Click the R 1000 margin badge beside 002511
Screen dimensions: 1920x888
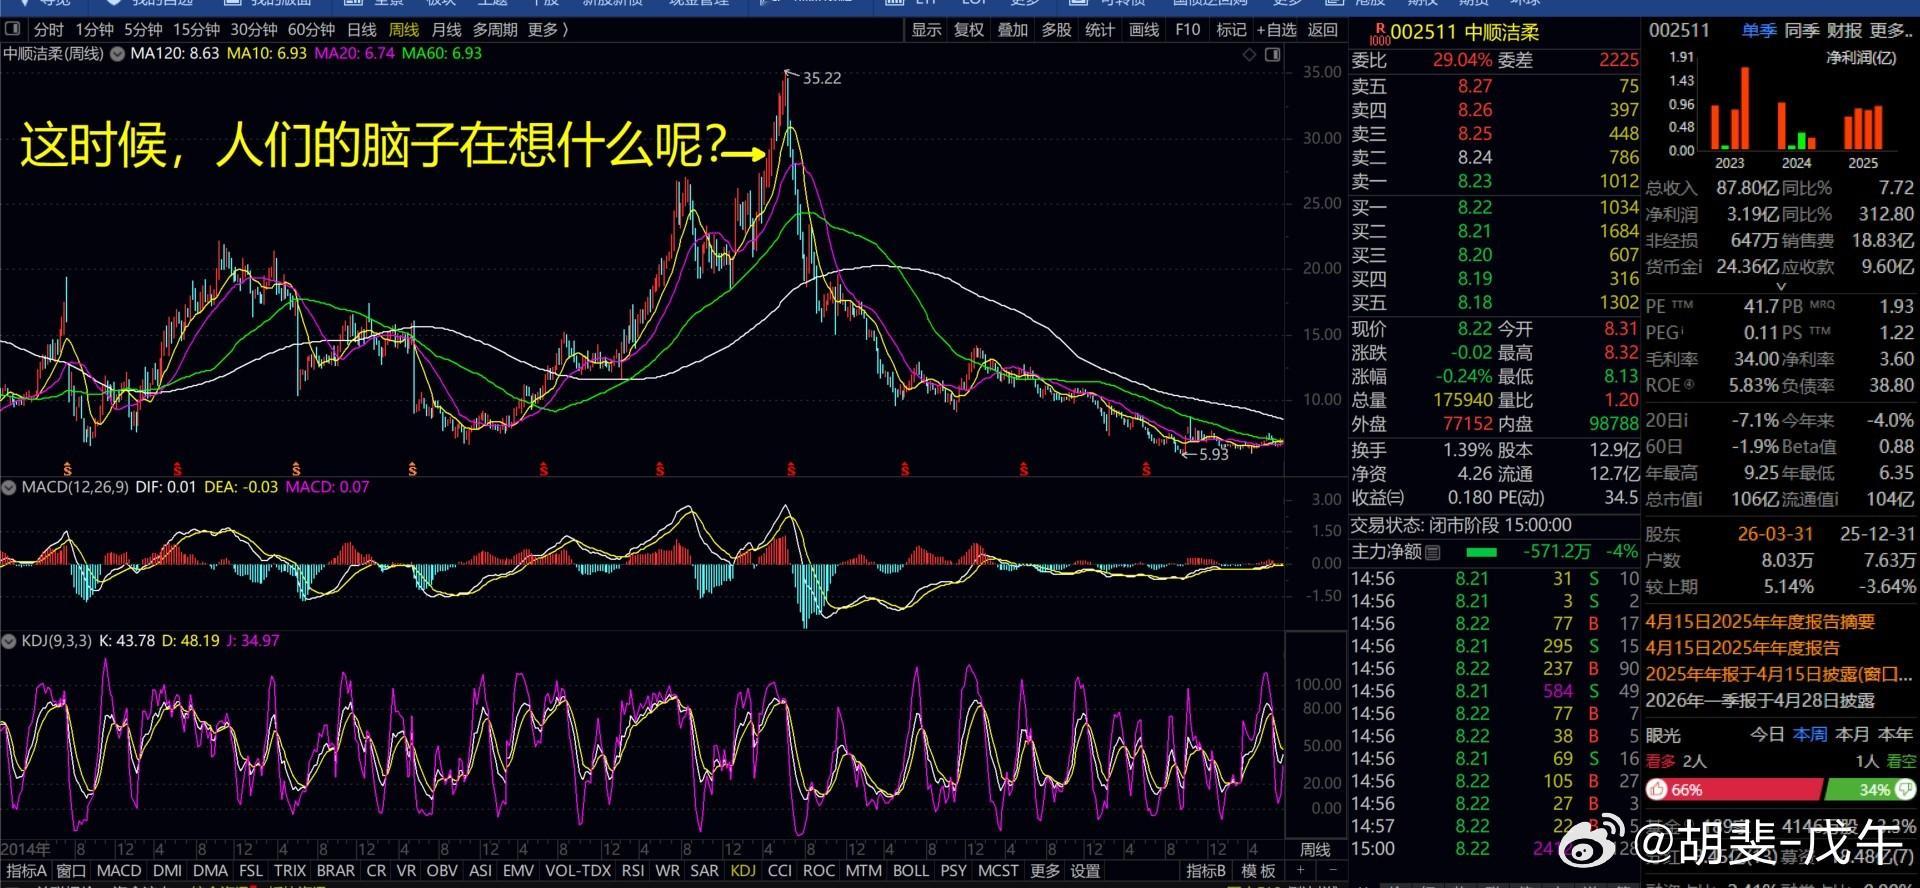coord(1379,34)
